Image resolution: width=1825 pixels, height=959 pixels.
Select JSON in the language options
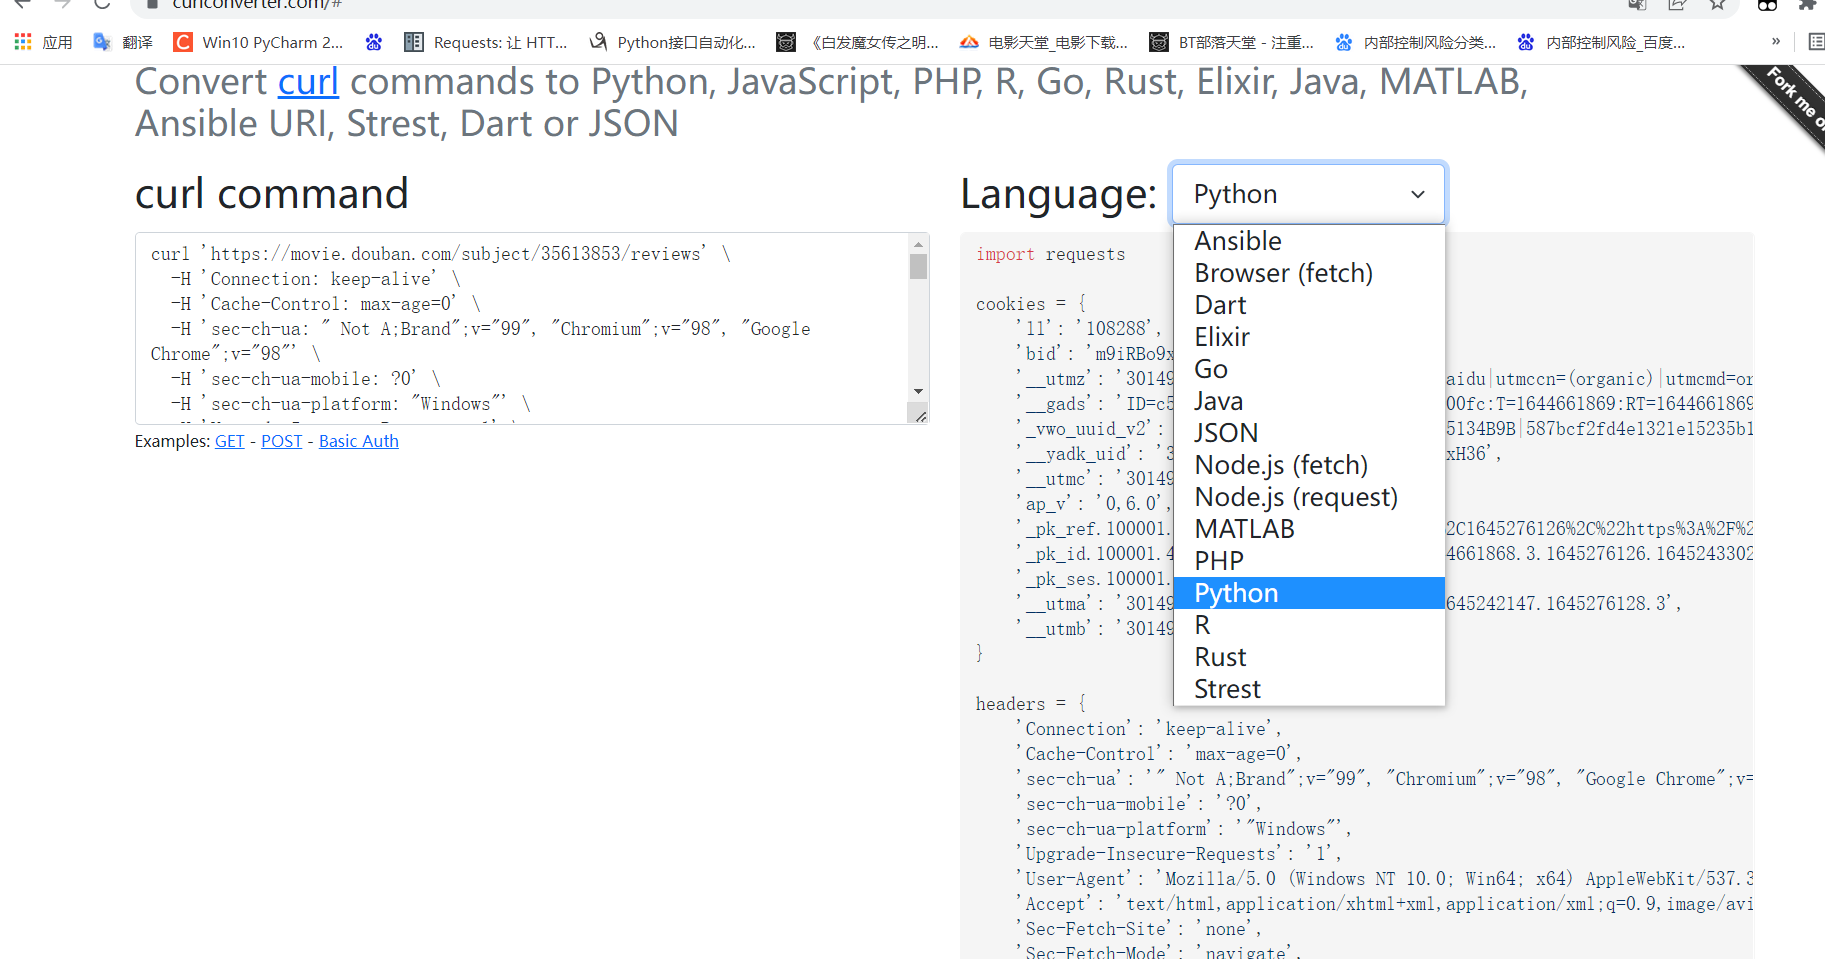point(1226,432)
